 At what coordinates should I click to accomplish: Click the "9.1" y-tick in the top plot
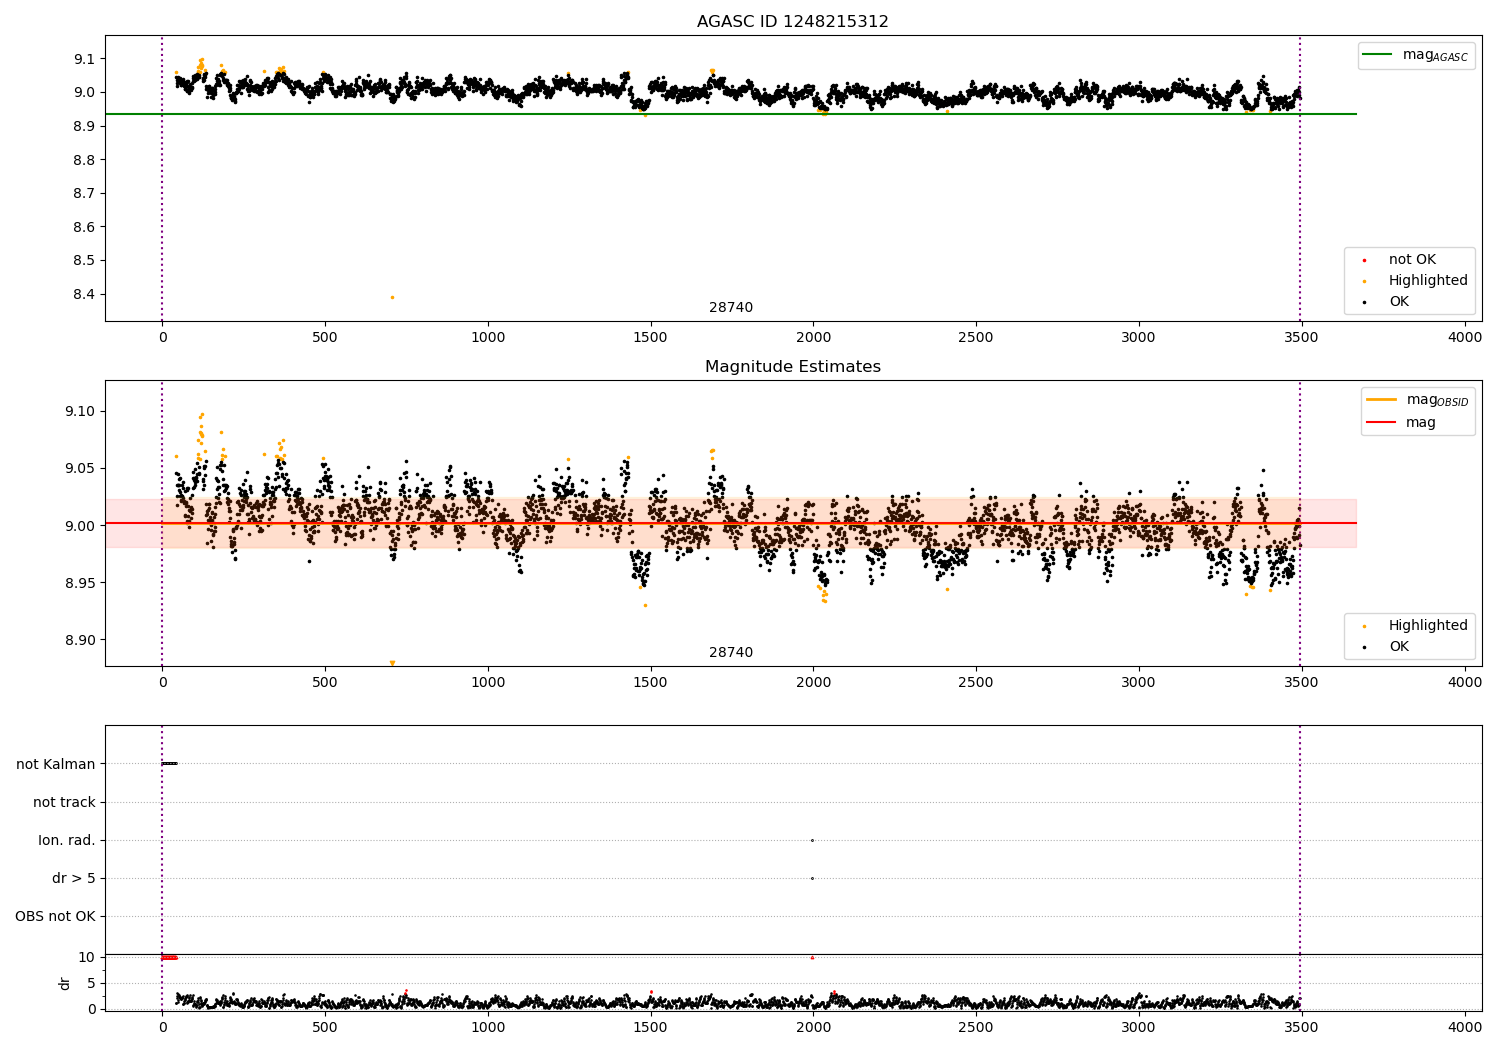[84, 59]
